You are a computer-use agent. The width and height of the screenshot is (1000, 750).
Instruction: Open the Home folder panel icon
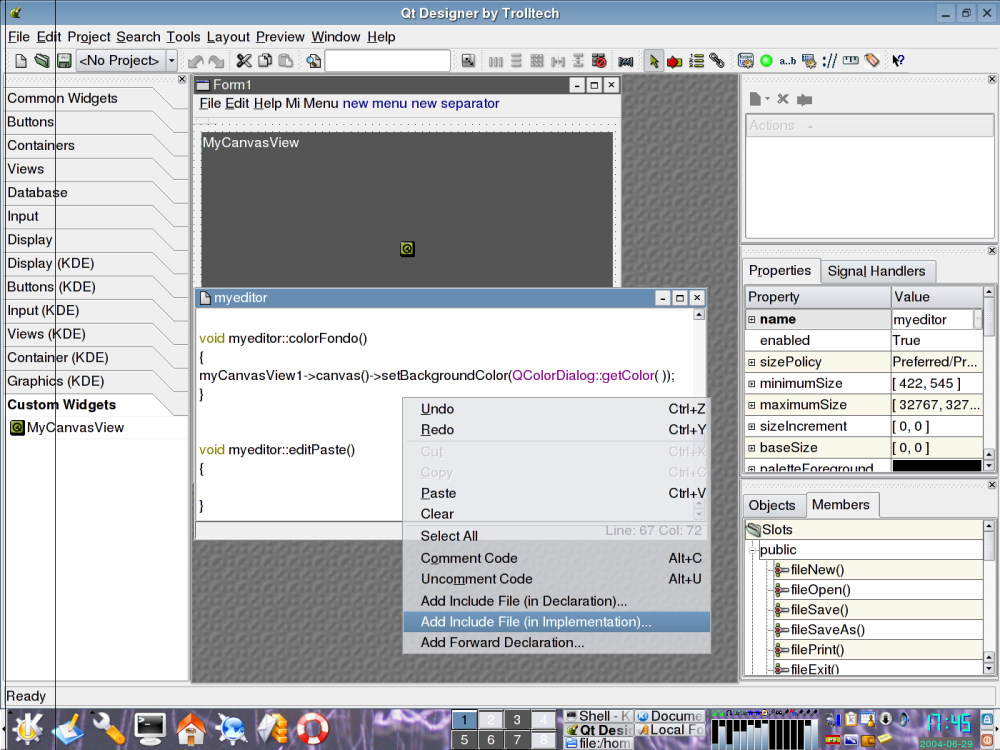click(x=191, y=729)
